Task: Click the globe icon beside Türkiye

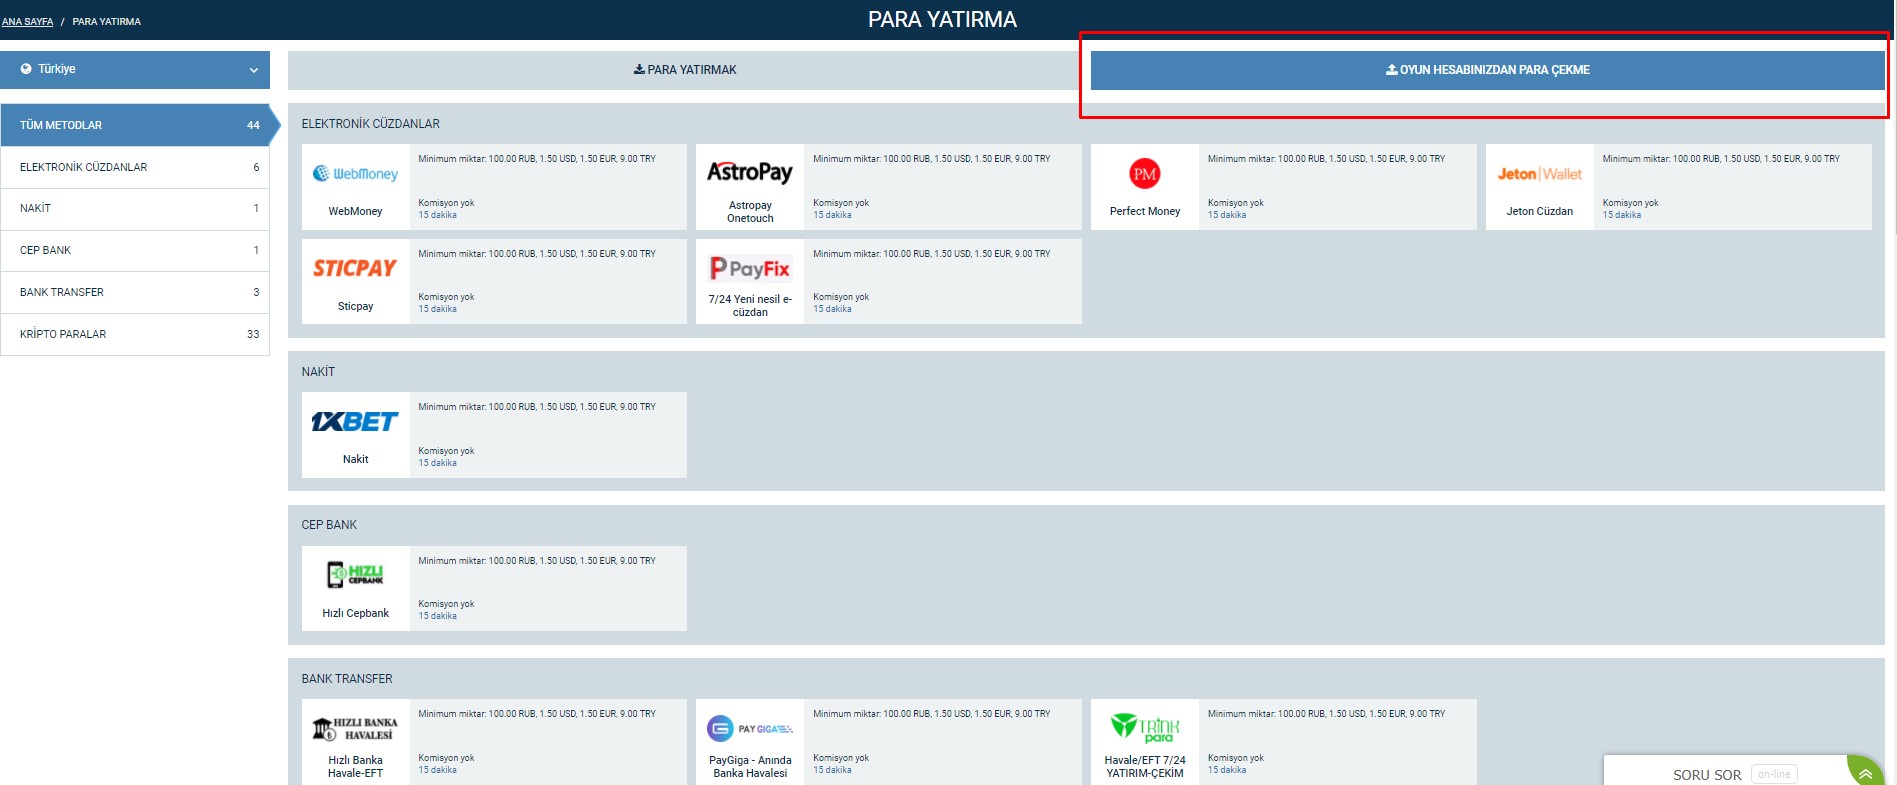Action: point(26,69)
